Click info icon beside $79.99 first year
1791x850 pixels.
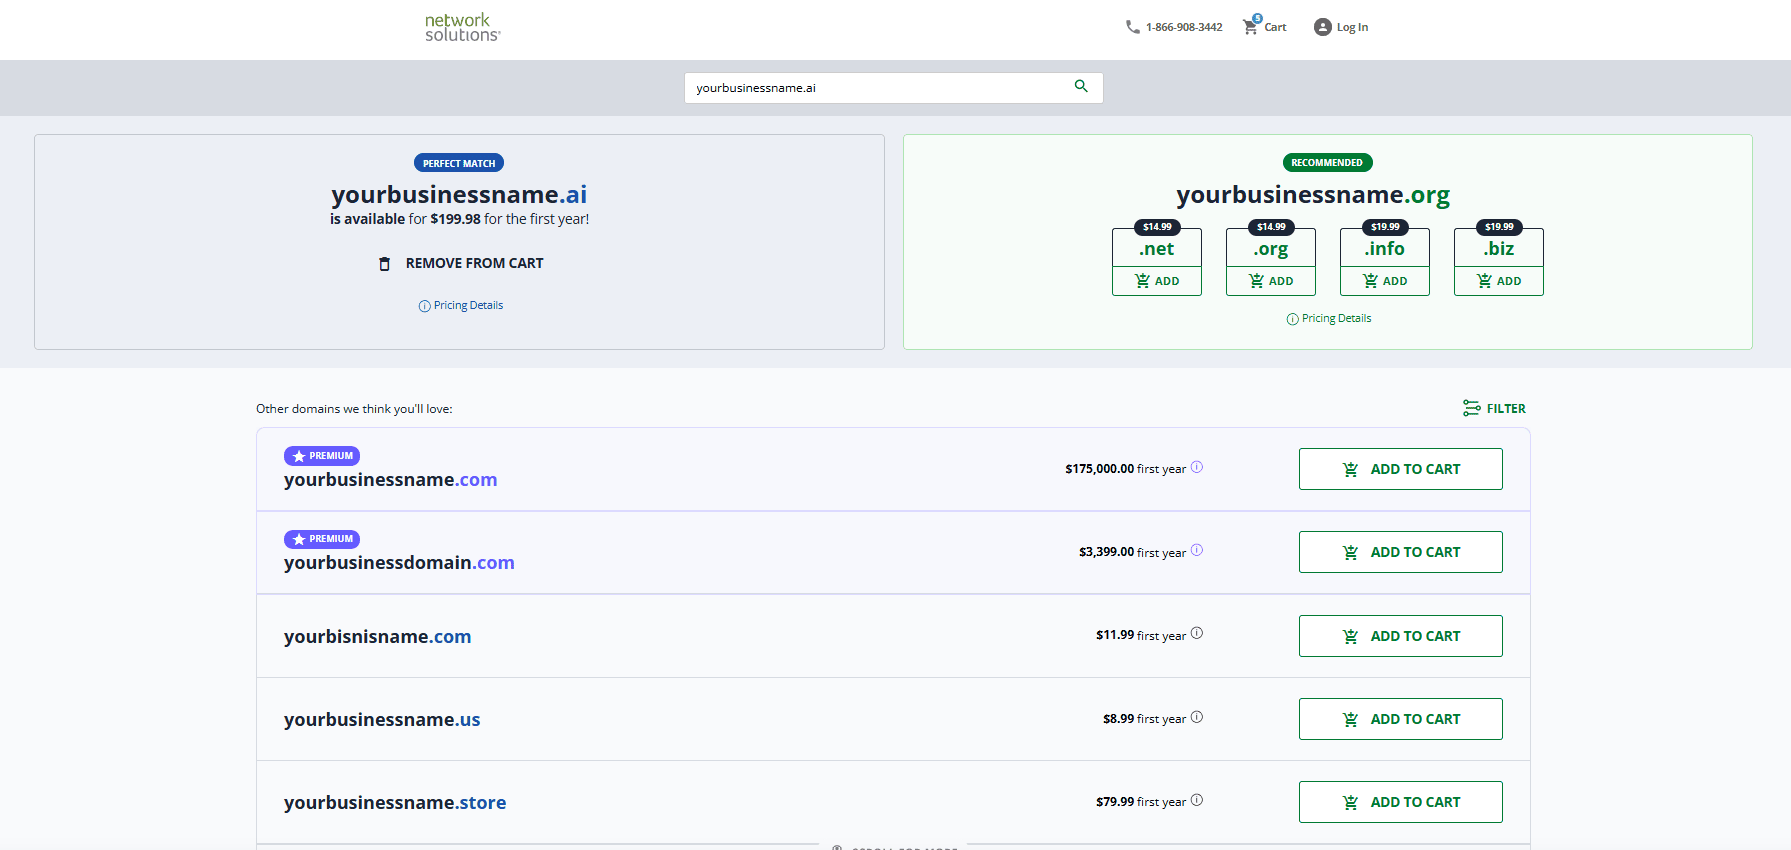point(1197,800)
